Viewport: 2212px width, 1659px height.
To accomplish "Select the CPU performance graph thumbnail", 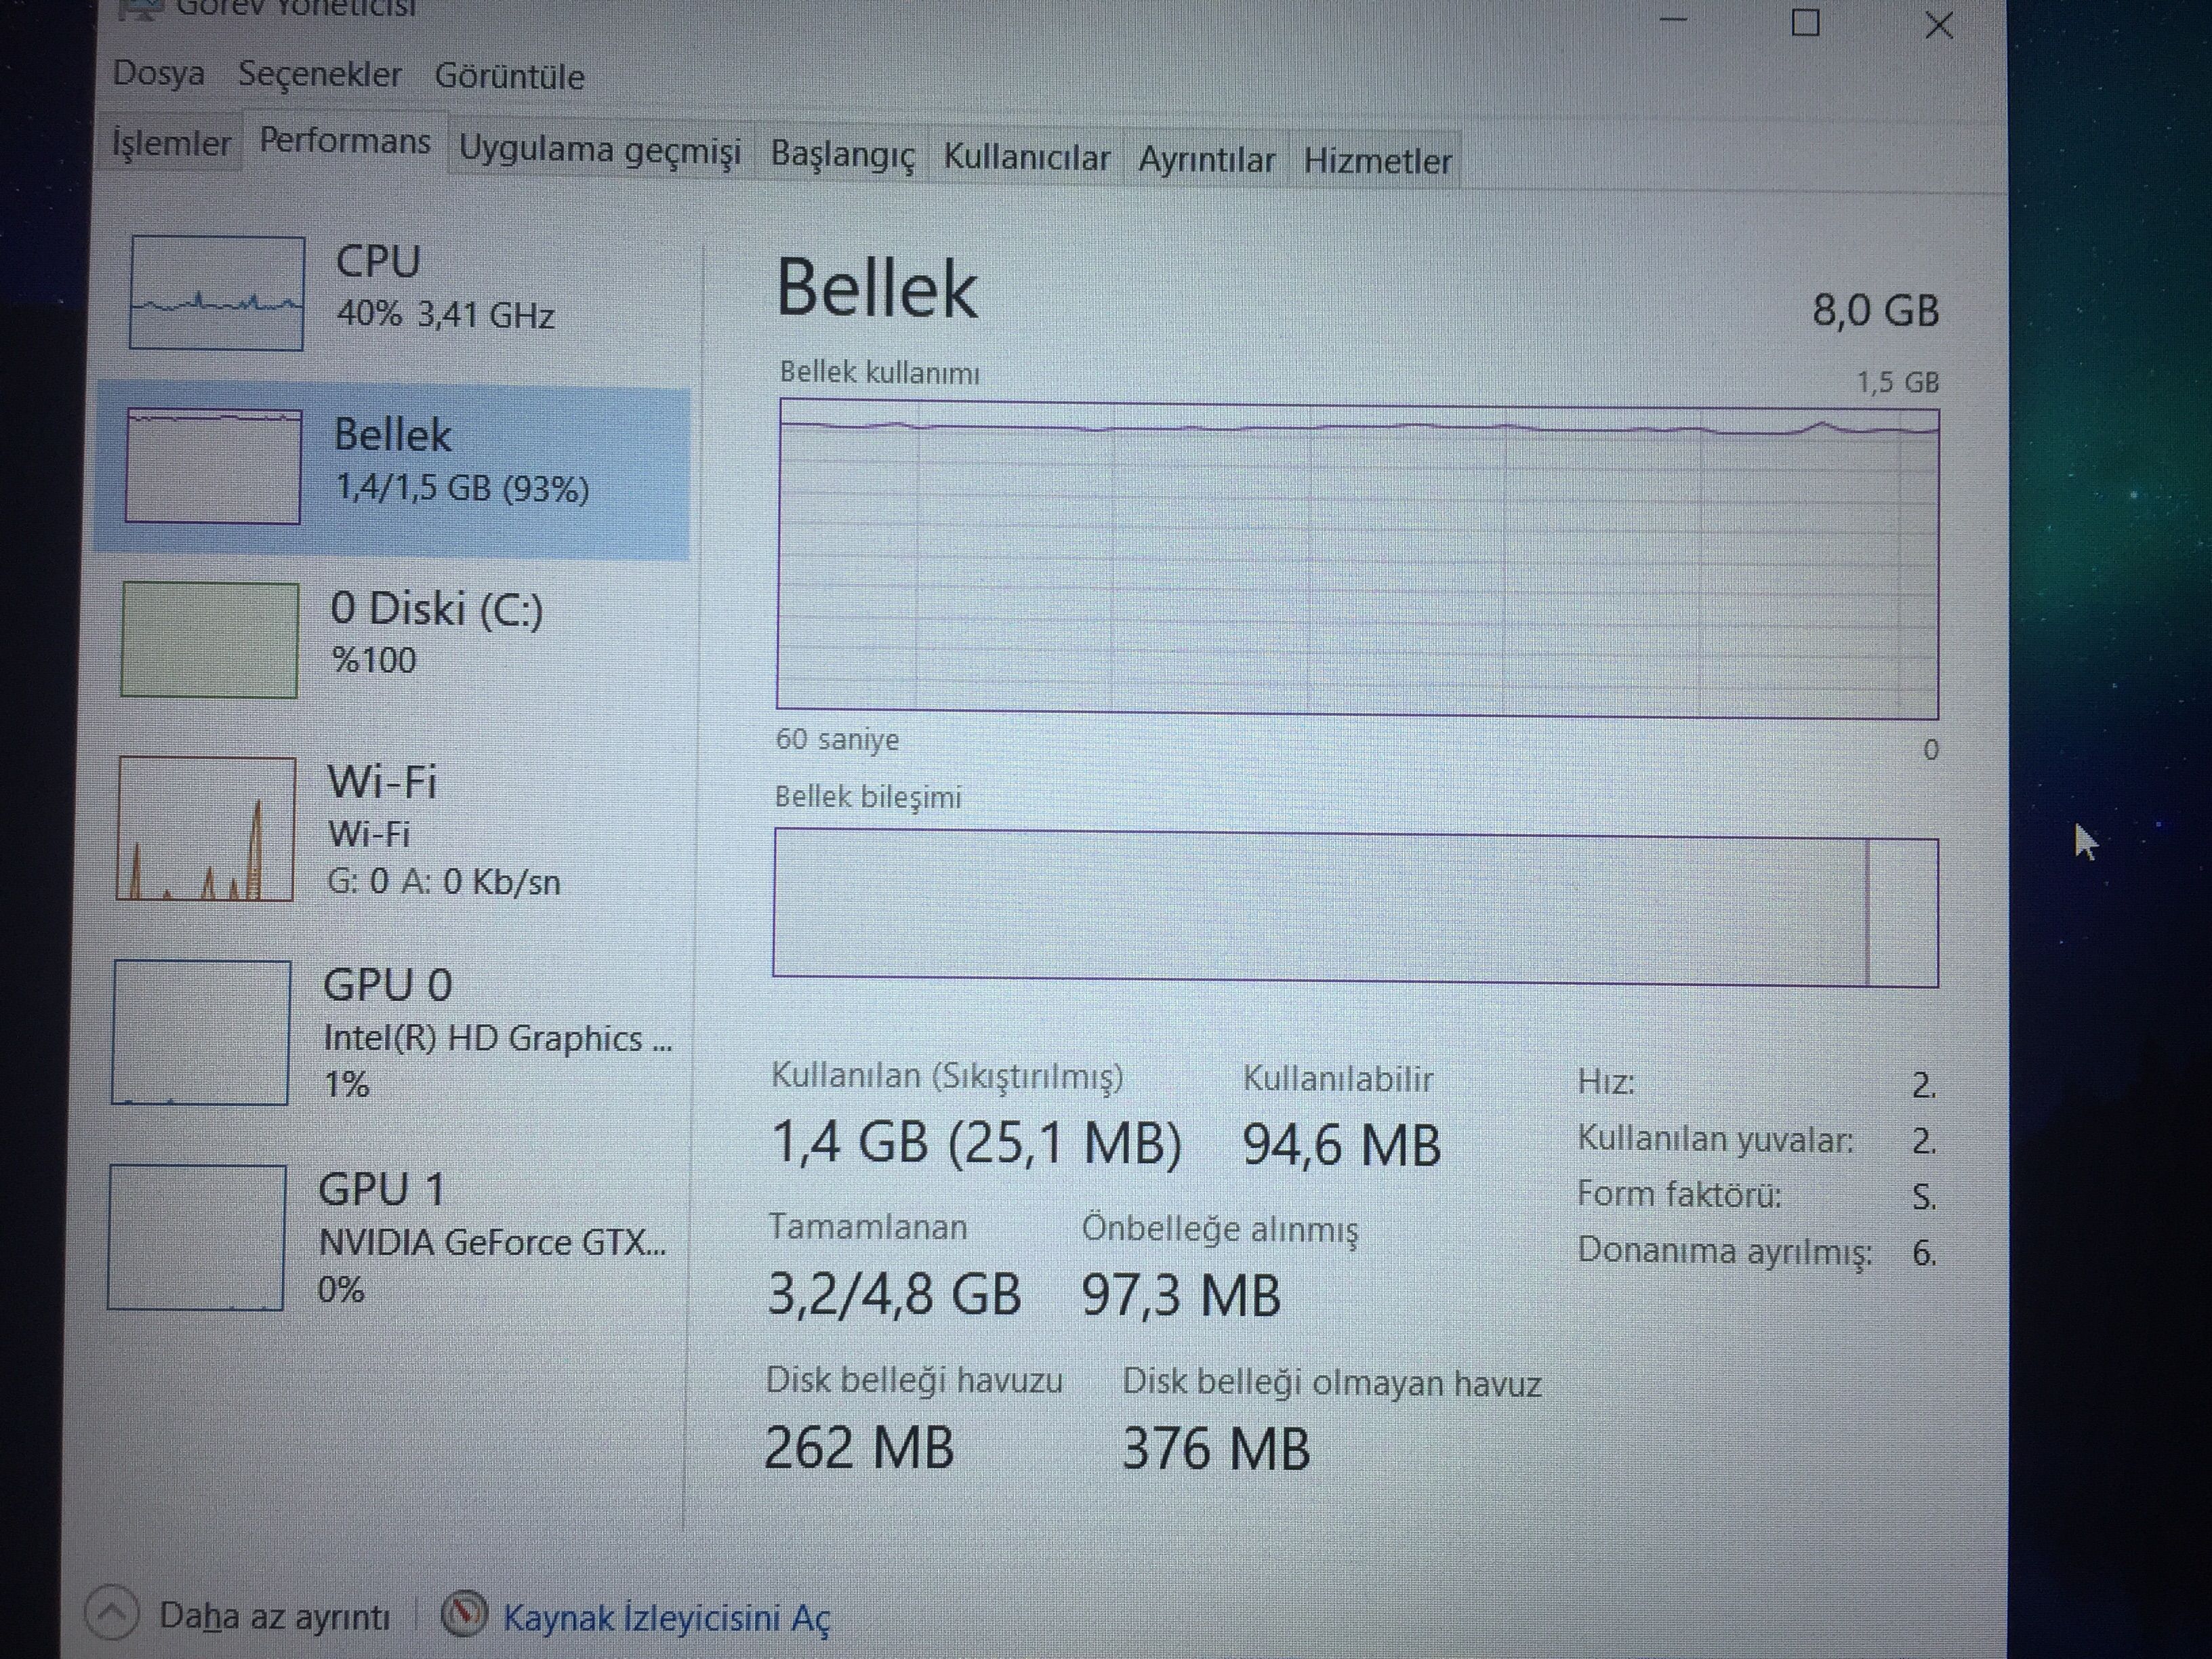I will pyautogui.click(x=216, y=293).
